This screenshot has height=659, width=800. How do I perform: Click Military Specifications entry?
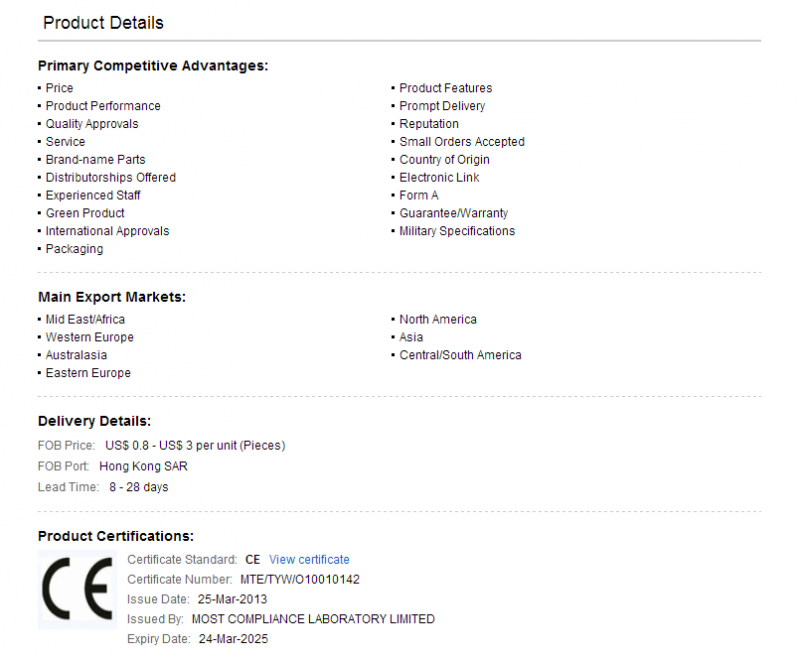(x=457, y=231)
